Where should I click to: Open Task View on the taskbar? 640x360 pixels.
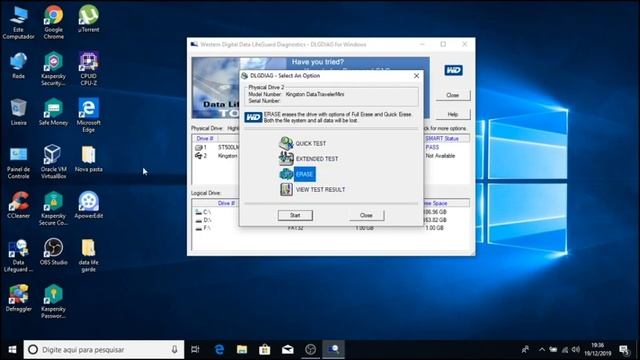click(x=196, y=350)
